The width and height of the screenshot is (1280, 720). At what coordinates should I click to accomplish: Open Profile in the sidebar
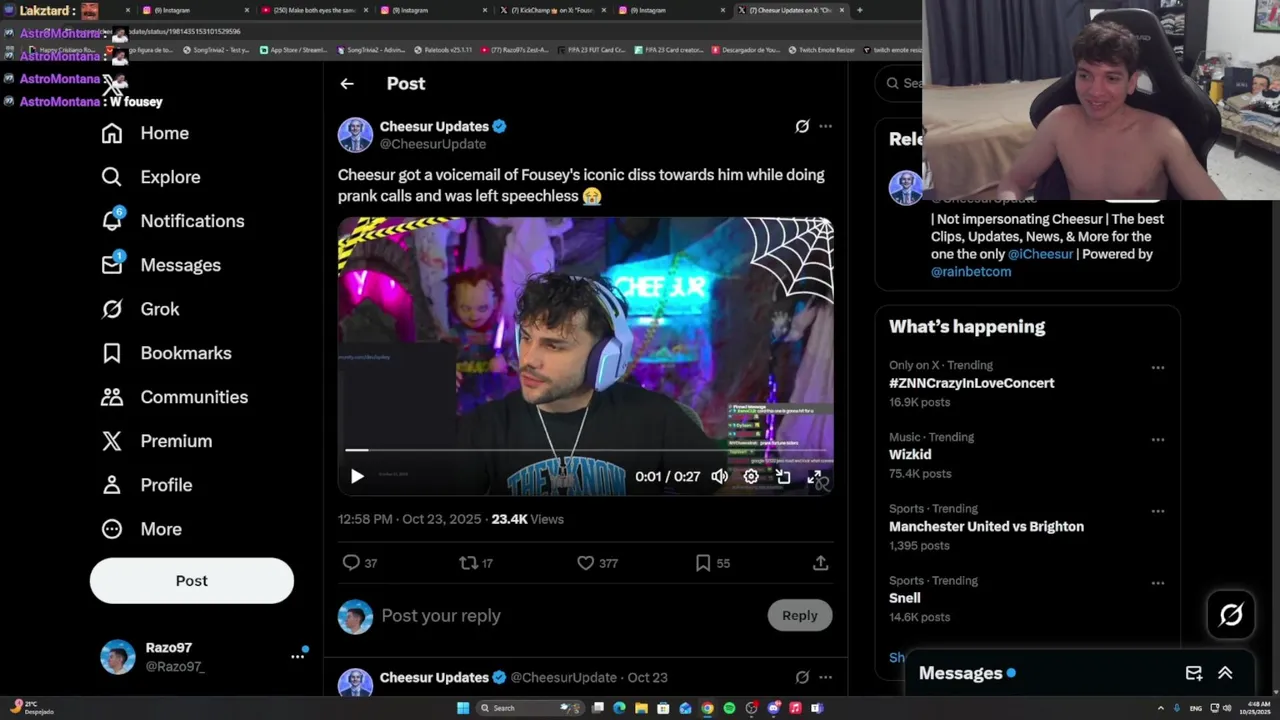click(x=146, y=485)
